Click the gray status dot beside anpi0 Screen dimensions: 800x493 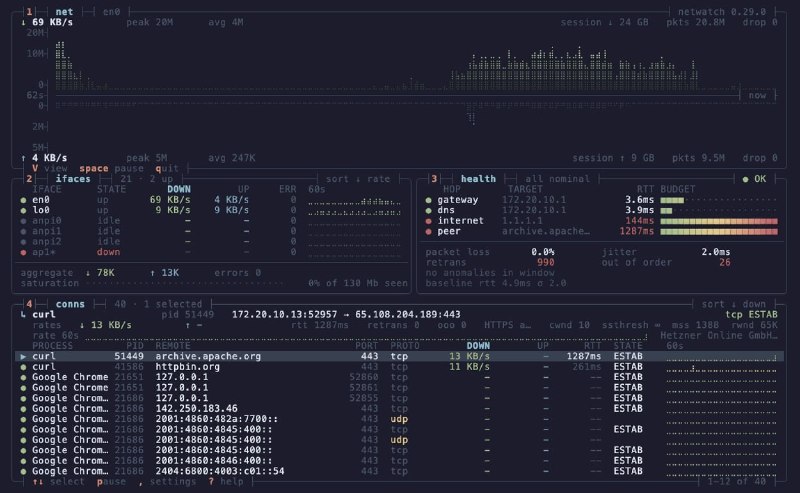click(23, 221)
